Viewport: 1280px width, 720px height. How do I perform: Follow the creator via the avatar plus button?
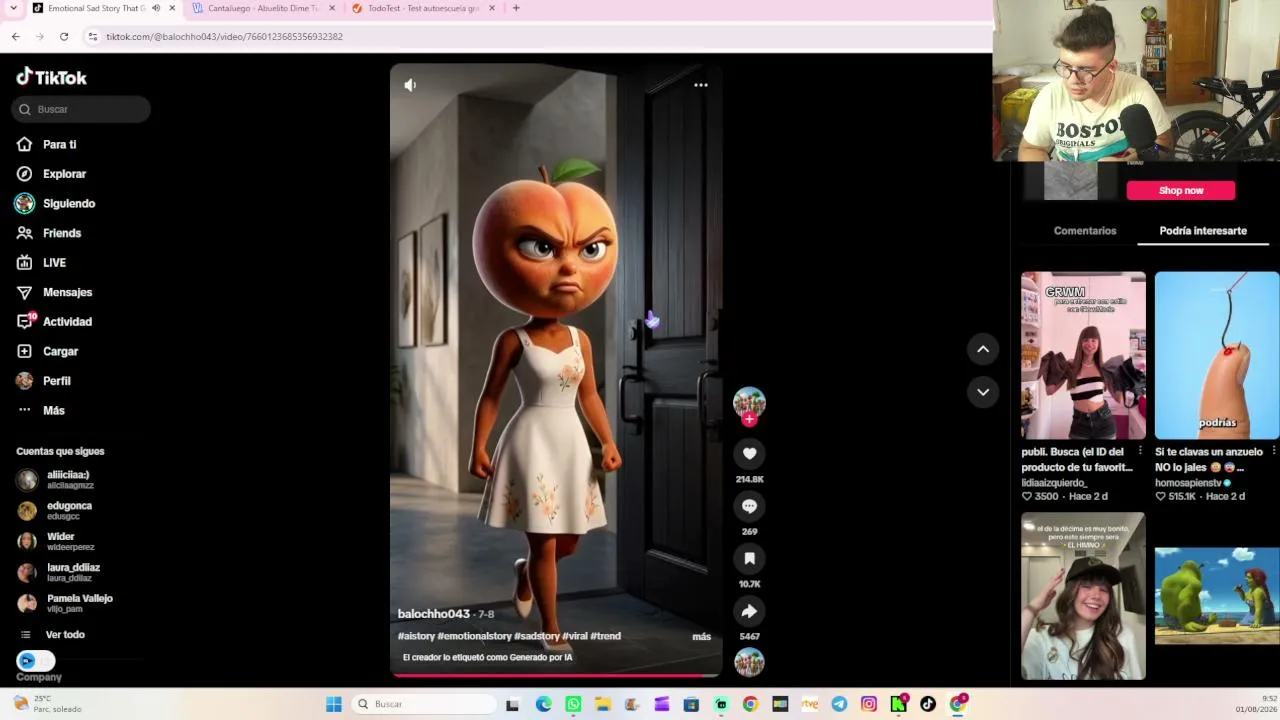click(749, 420)
